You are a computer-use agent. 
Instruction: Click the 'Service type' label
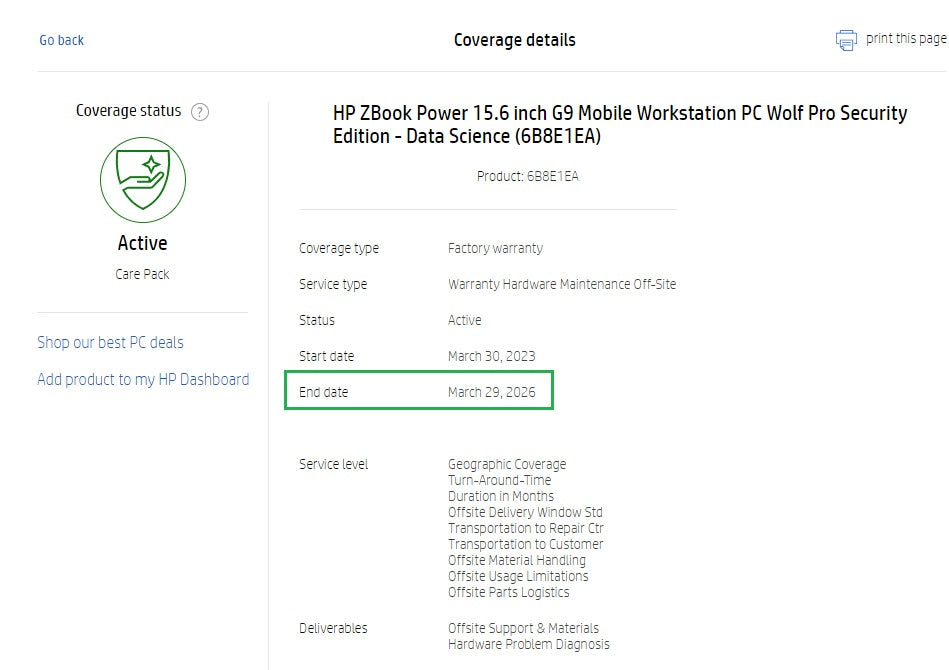click(x=333, y=284)
